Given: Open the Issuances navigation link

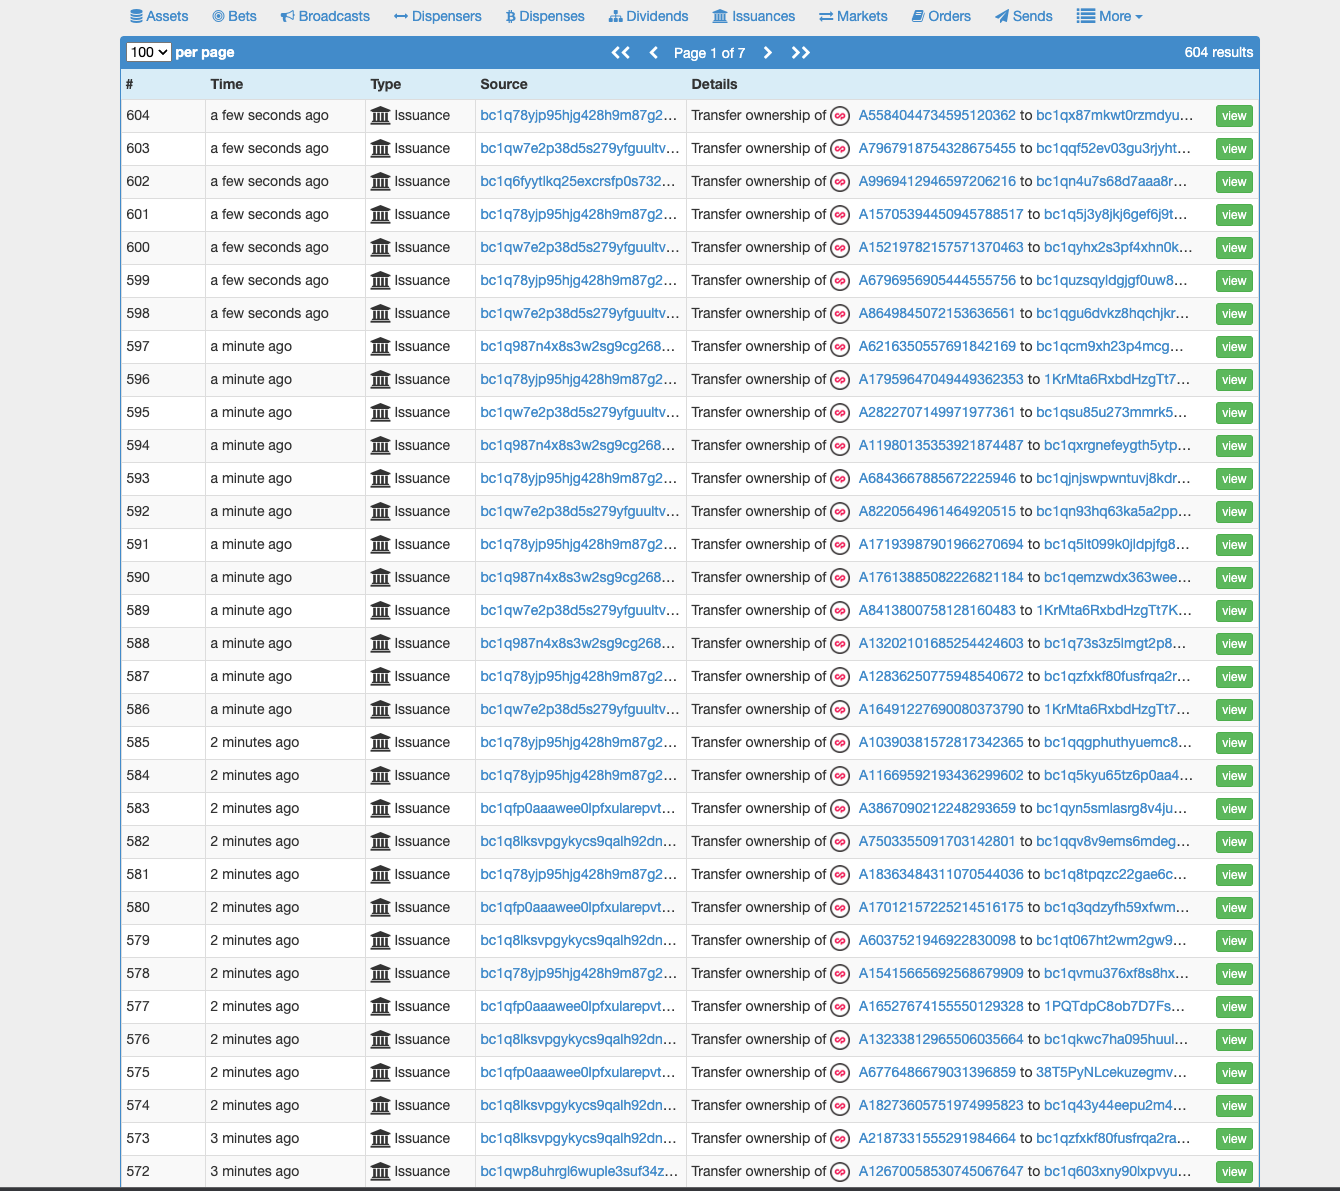Looking at the screenshot, I should (754, 16).
